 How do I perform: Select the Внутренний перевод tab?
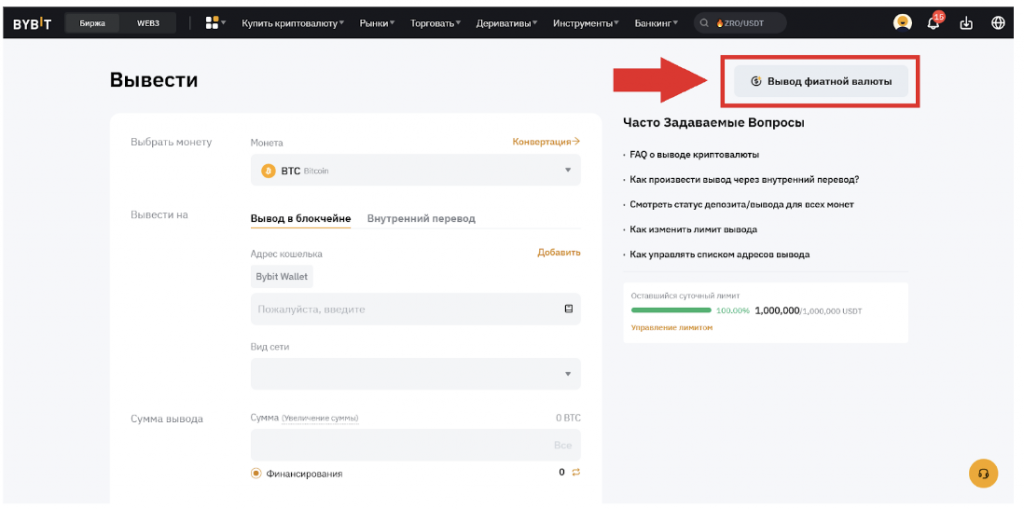[x=421, y=218]
